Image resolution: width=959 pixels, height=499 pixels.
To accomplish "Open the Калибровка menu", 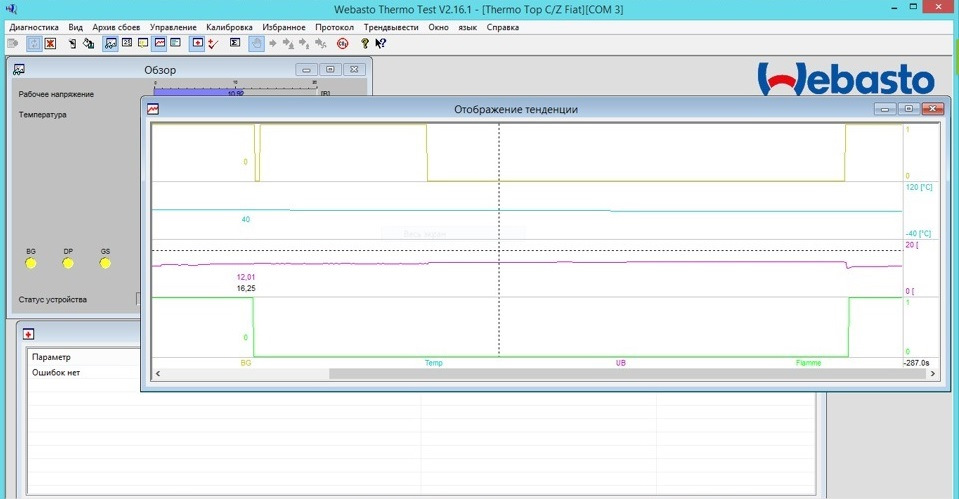I will (x=229, y=27).
